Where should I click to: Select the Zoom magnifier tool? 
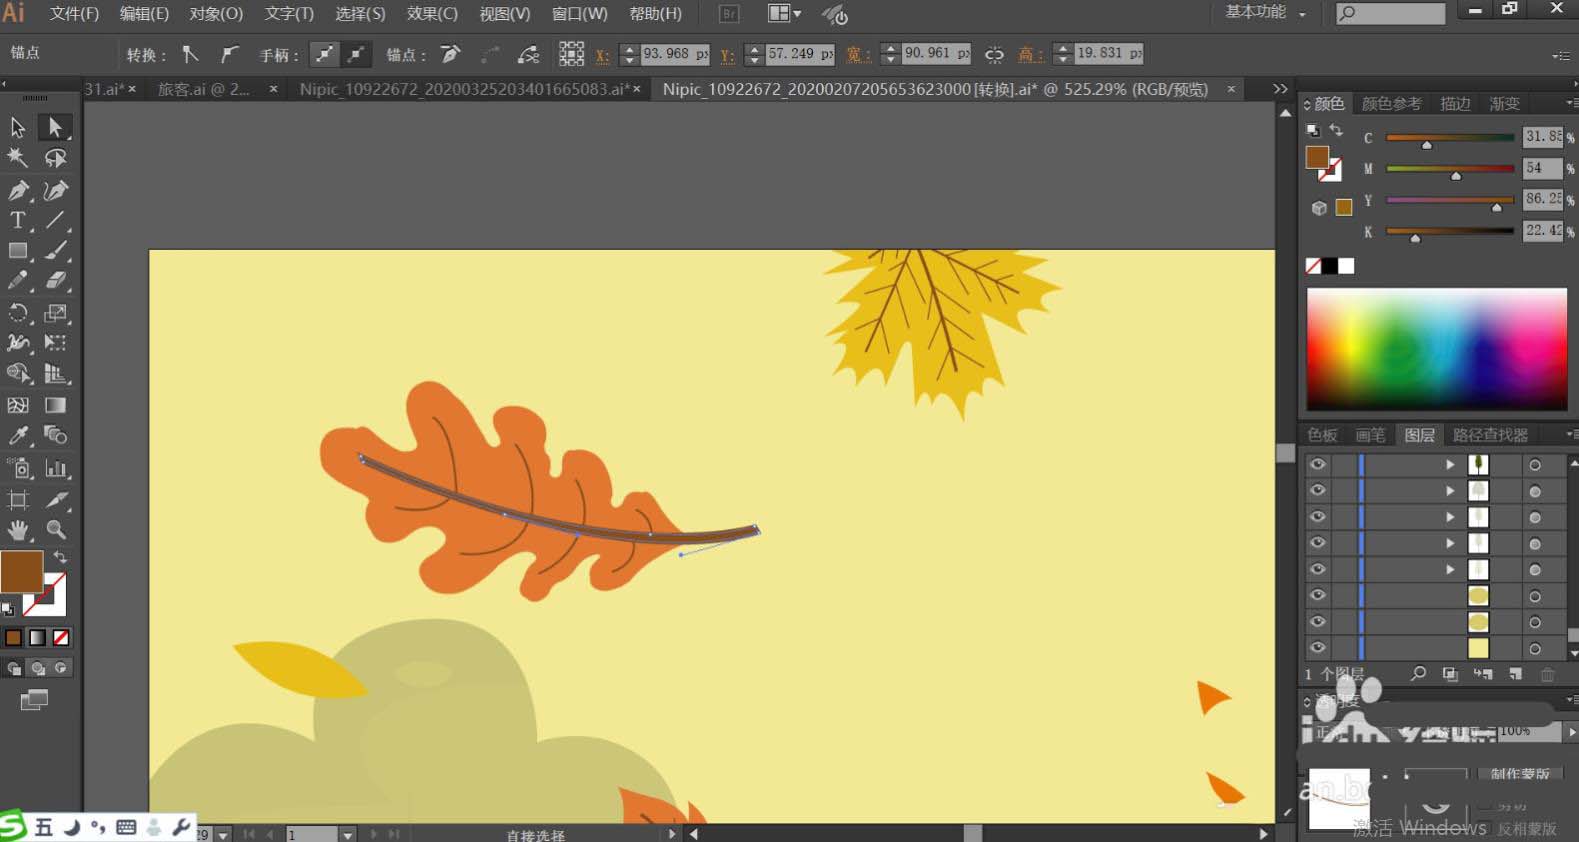pyautogui.click(x=56, y=530)
